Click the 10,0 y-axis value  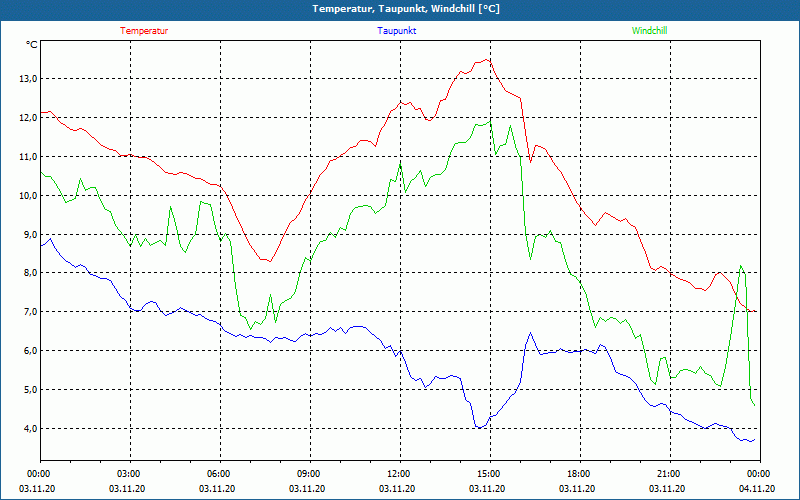28,195
